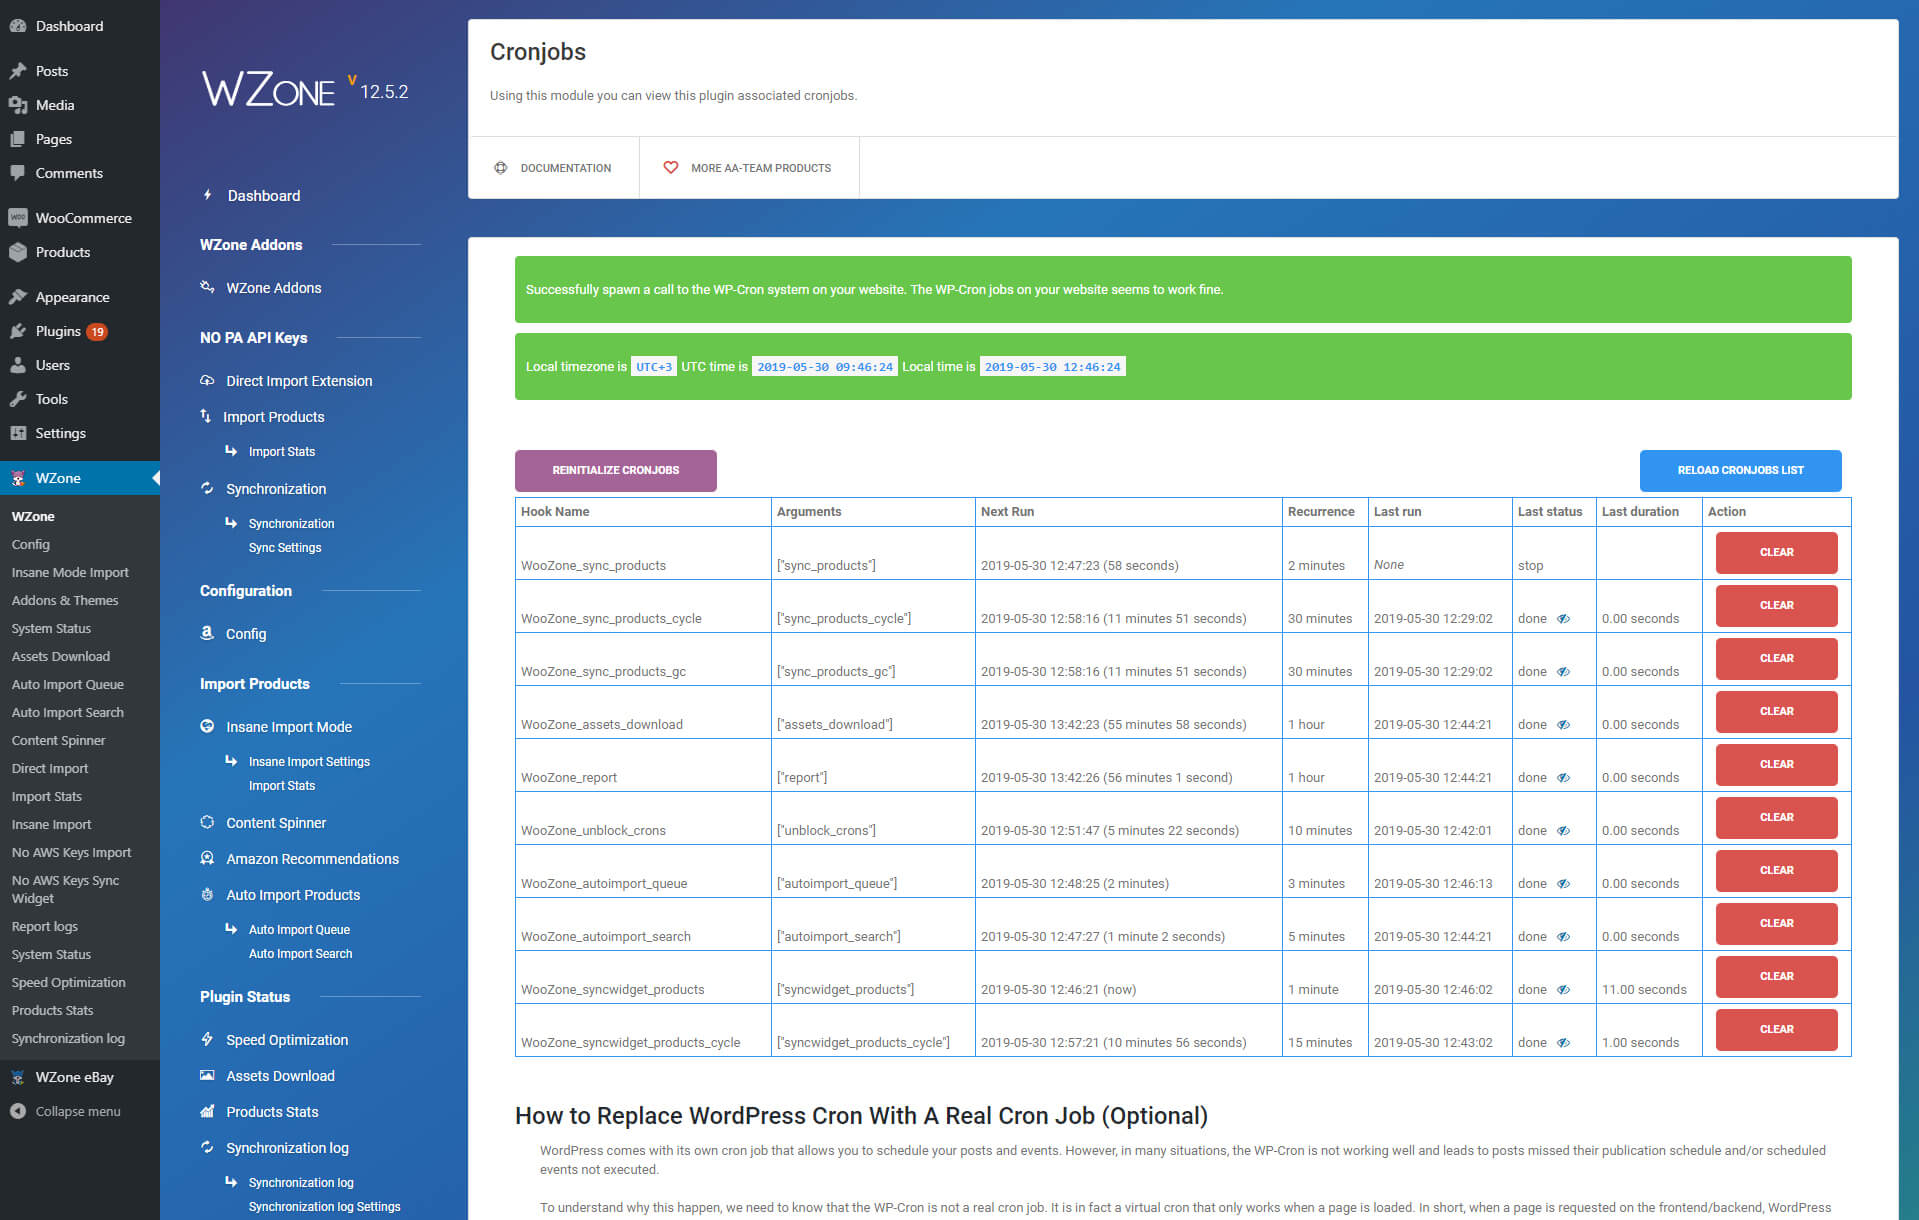Click the Insane Import Mode icon
1919x1220 pixels.
(x=207, y=726)
